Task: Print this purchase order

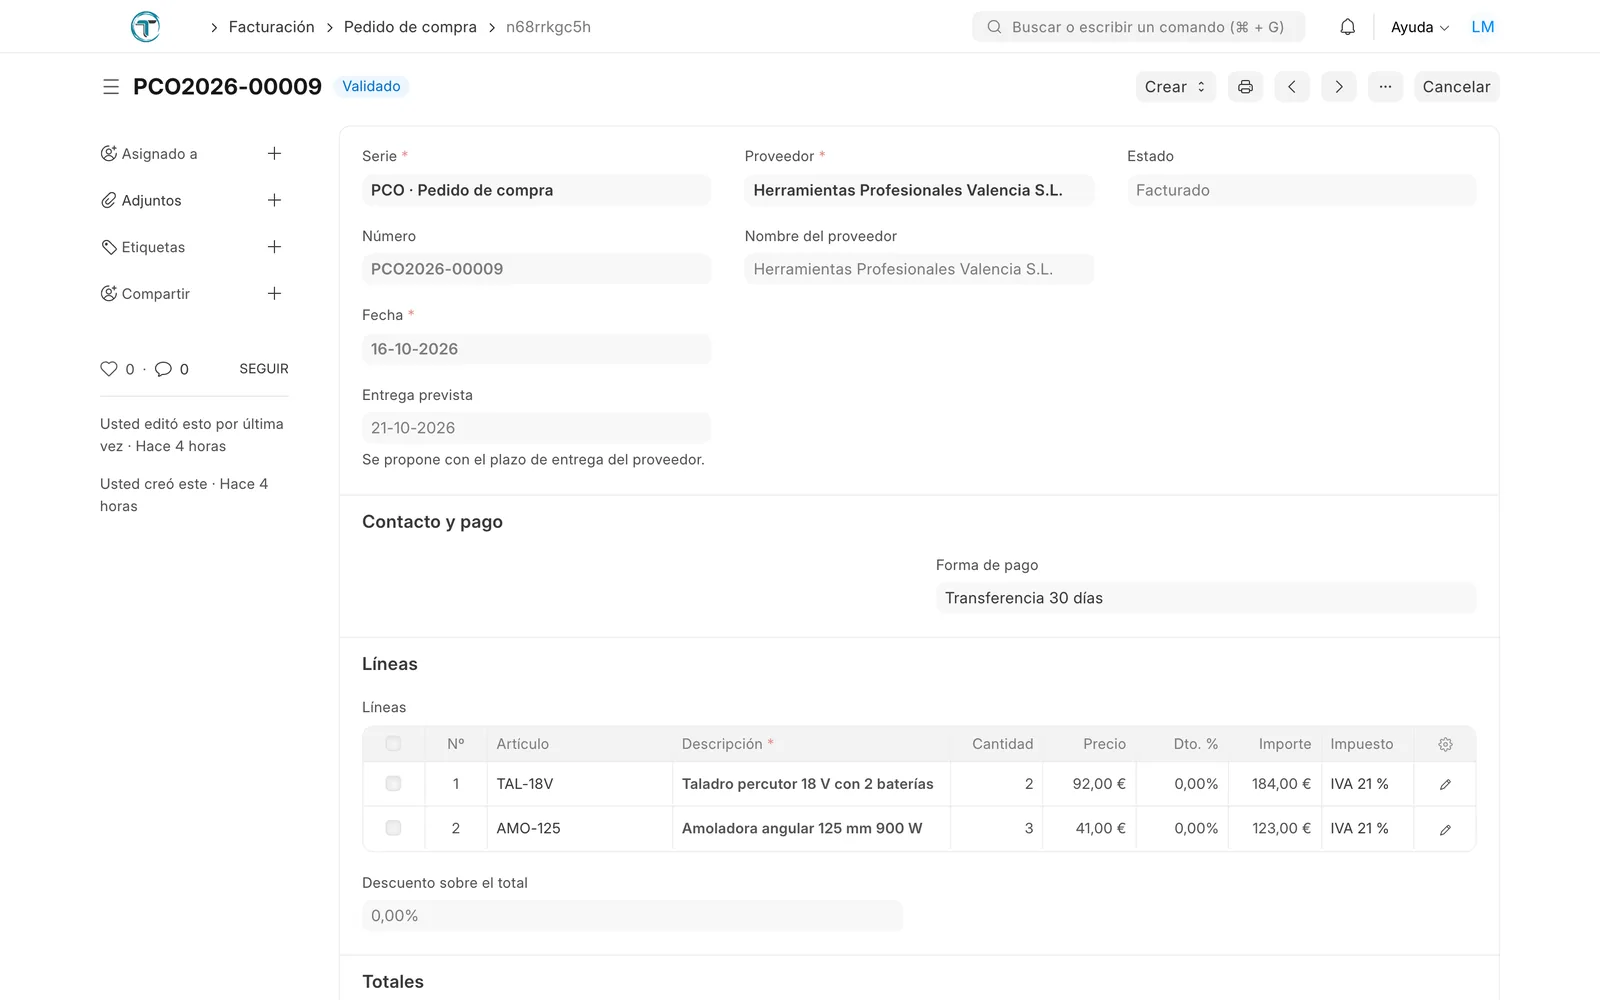Action: coord(1245,87)
